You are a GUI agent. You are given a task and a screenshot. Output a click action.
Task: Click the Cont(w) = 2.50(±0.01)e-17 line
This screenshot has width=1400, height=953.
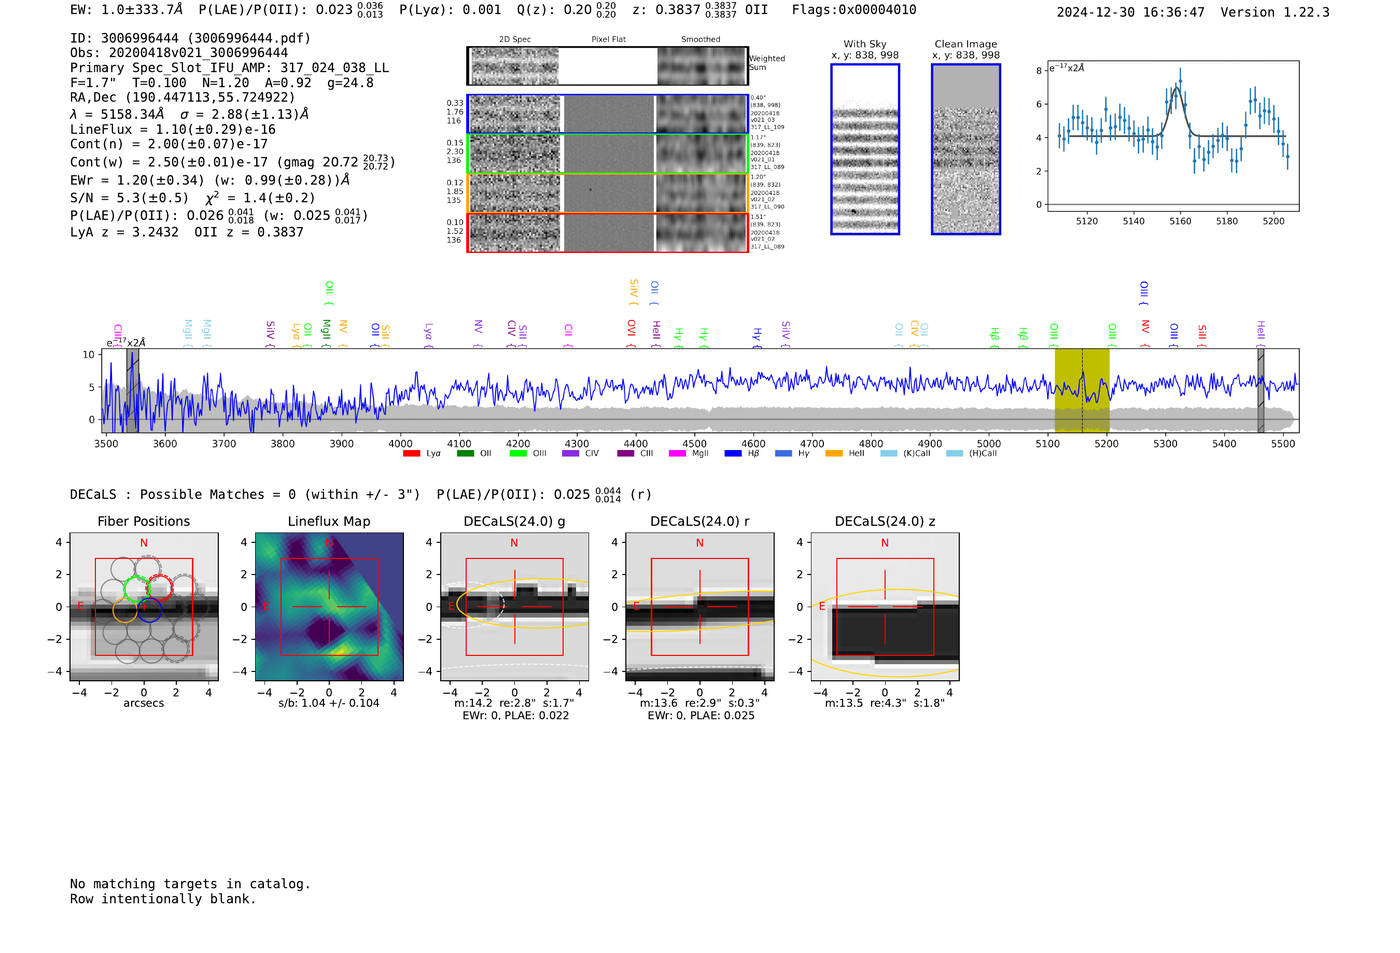point(232,161)
